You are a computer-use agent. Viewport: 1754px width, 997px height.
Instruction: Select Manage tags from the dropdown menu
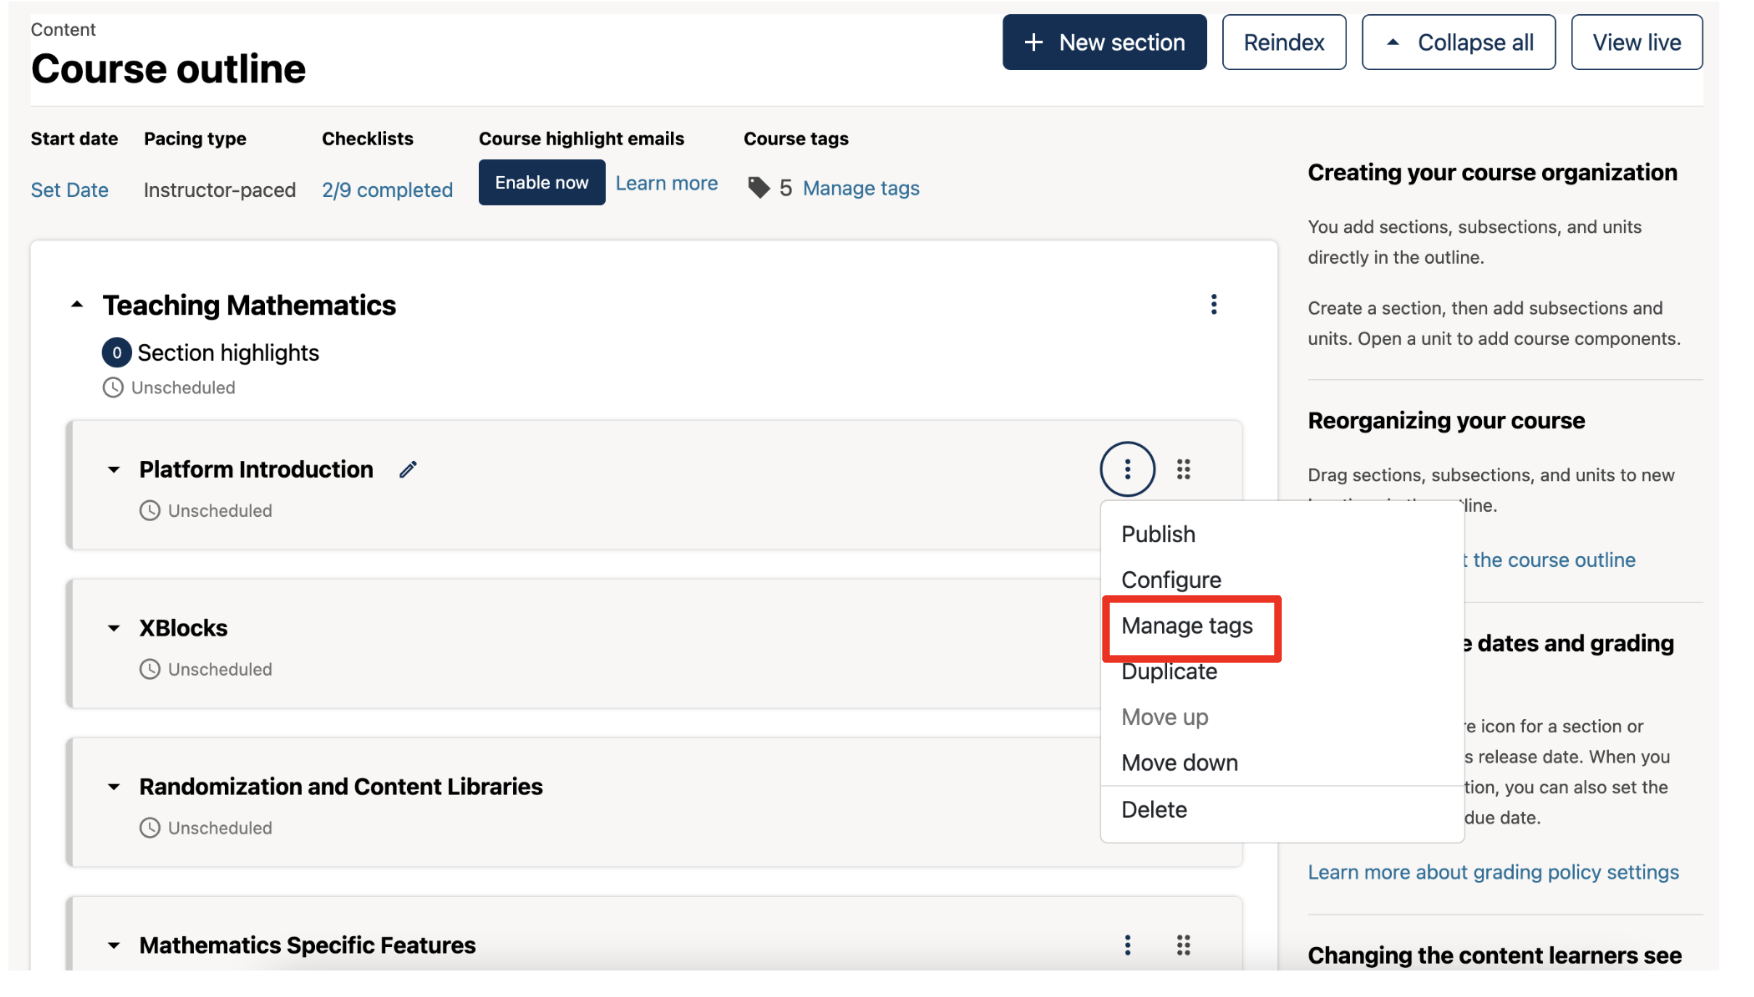click(x=1187, y=626)
